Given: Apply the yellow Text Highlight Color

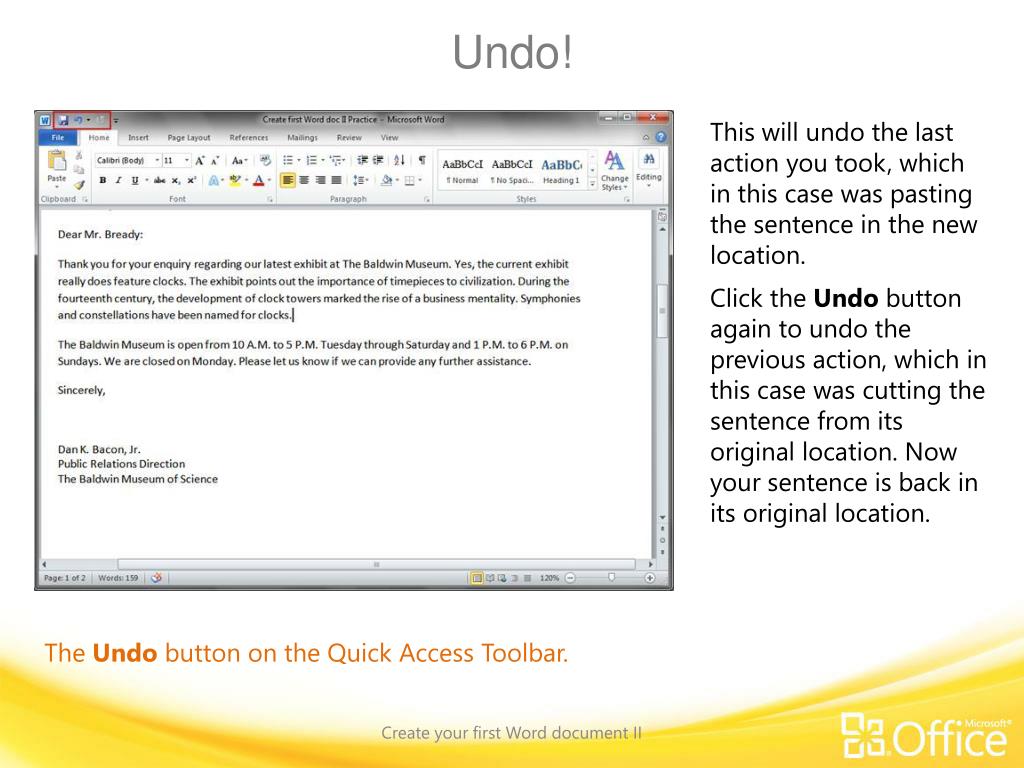Looking at the screenshot, I should tap(235, 180).
